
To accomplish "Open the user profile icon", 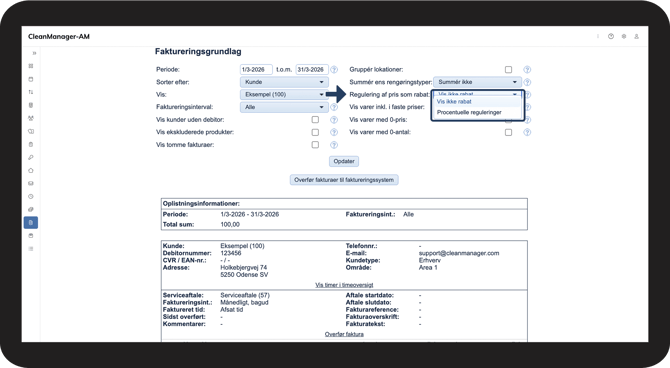I will 636,36.
